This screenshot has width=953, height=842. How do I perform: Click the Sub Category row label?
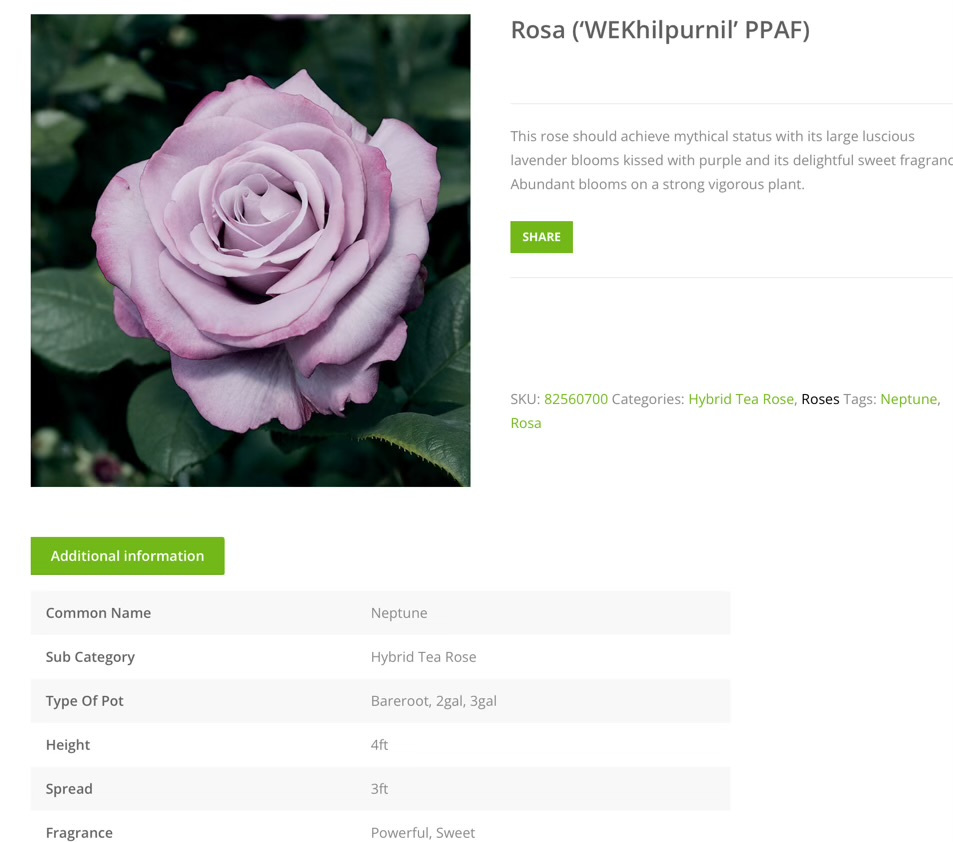(x=90, y=657)
